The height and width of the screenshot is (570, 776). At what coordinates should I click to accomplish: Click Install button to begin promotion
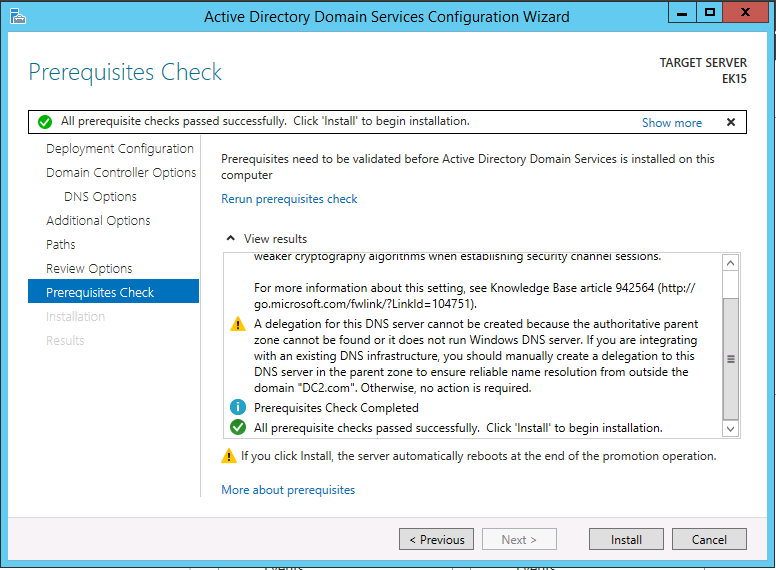626,540
